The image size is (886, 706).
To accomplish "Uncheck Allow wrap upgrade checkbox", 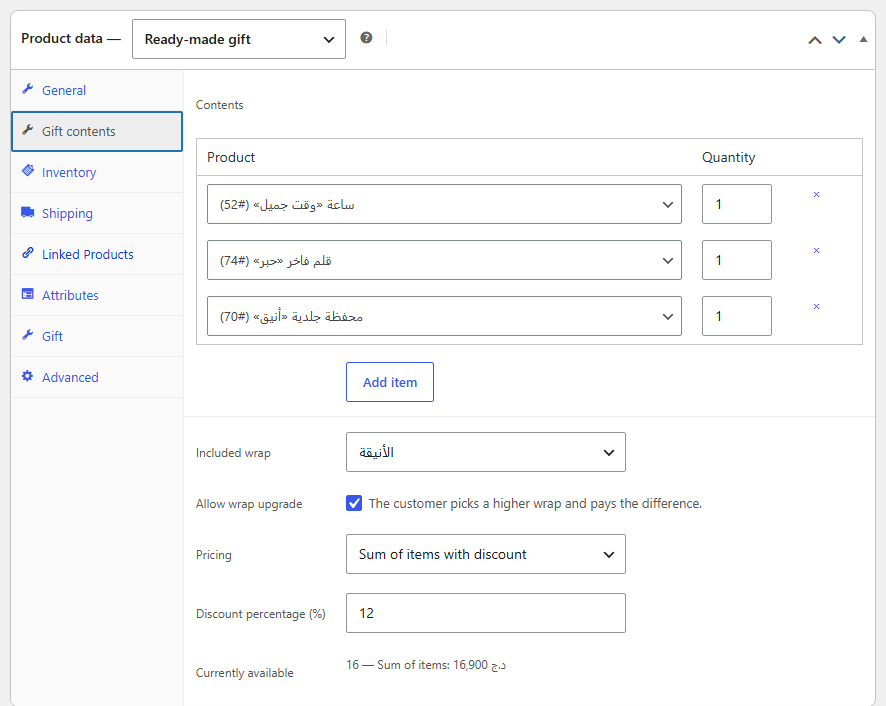I will tap(354, 503).
